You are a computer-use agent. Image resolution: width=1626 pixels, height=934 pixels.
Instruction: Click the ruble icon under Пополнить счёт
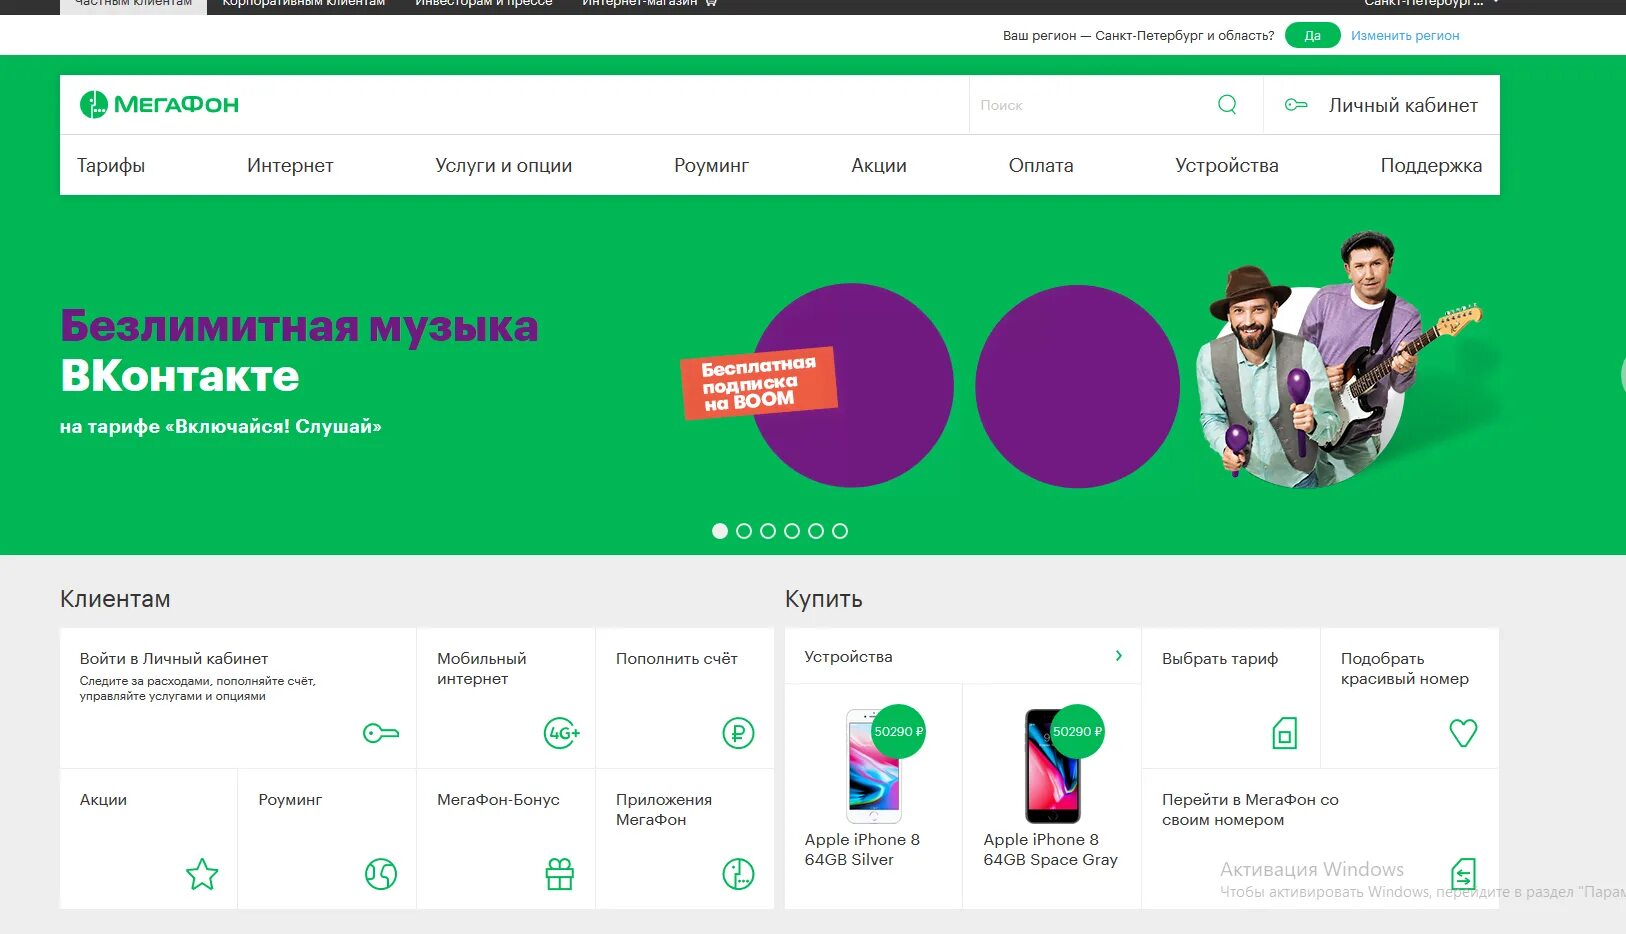[x=738, y=733]
